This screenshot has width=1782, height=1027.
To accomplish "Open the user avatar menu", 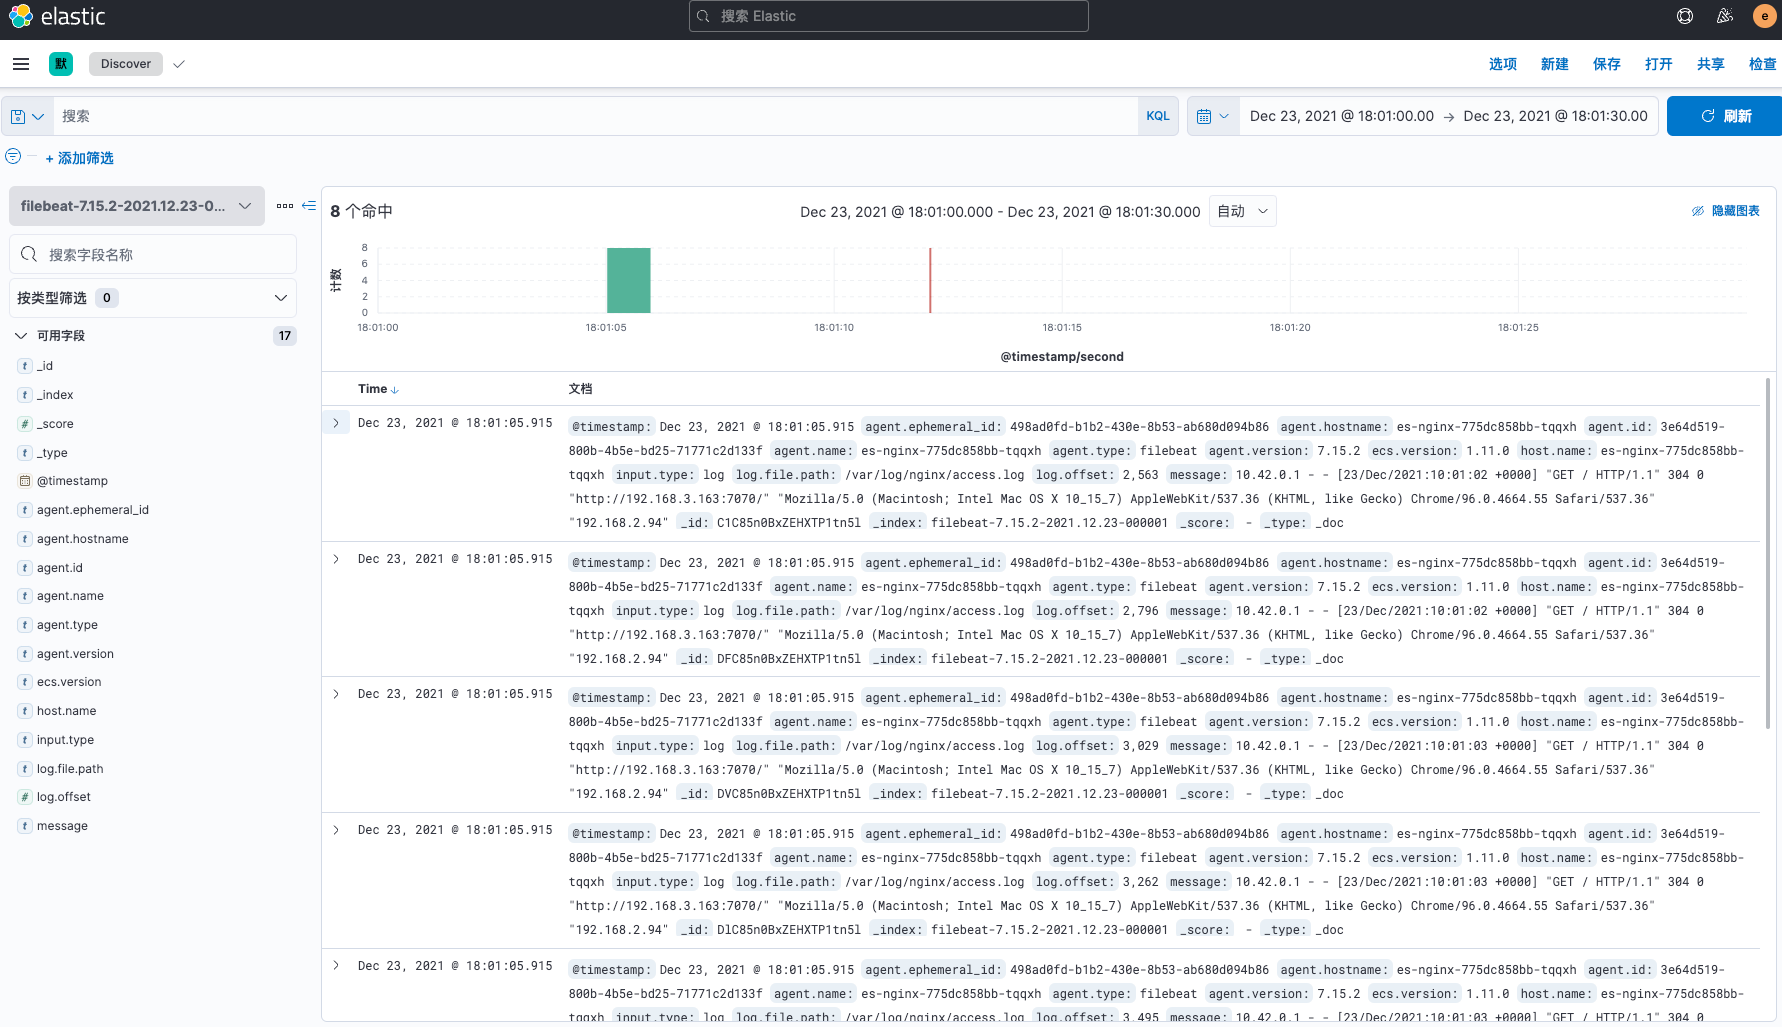I will [x=1764, y=16].
